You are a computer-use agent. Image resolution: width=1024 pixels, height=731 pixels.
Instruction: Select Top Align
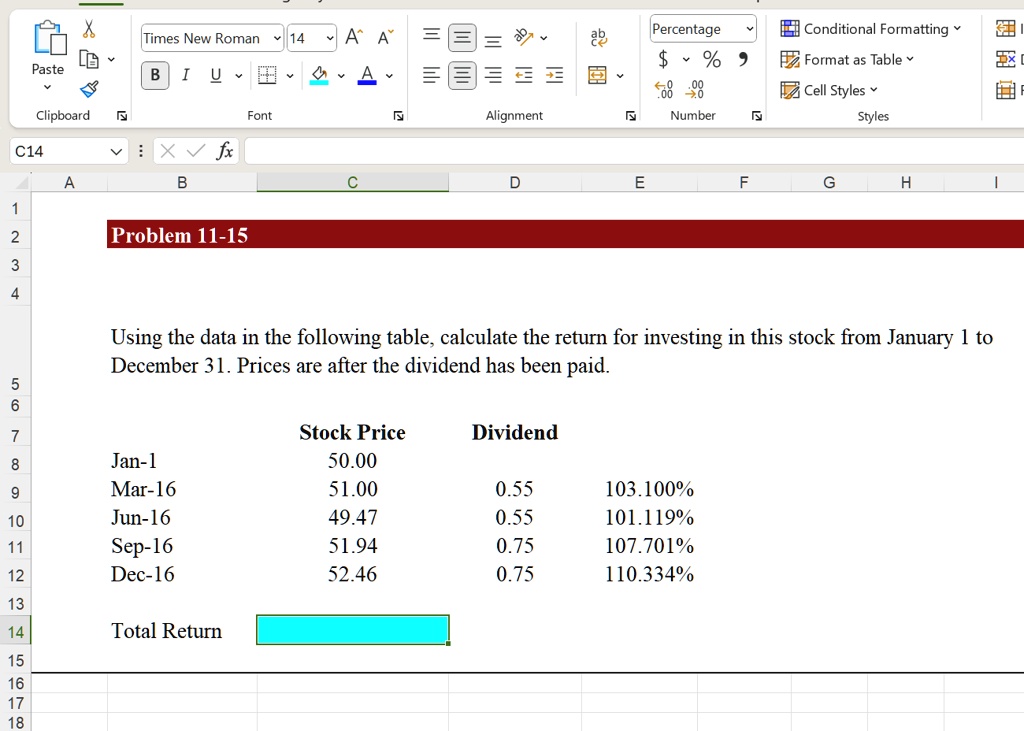coord(431,35)
